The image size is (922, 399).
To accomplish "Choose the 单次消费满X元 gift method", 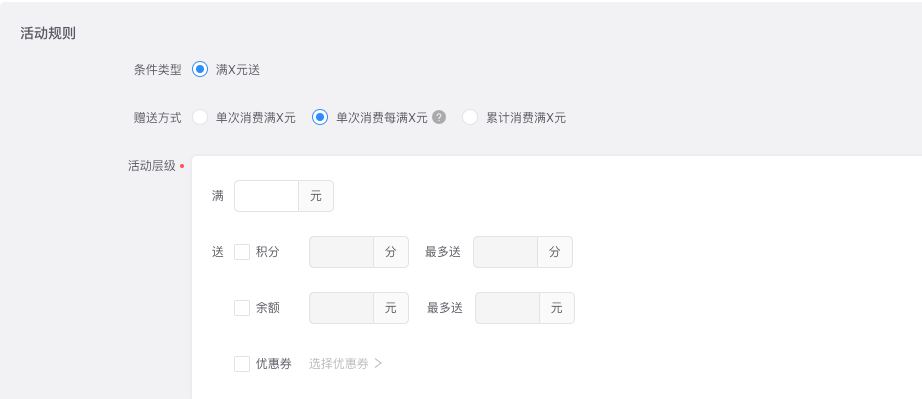I will (200, 118).
